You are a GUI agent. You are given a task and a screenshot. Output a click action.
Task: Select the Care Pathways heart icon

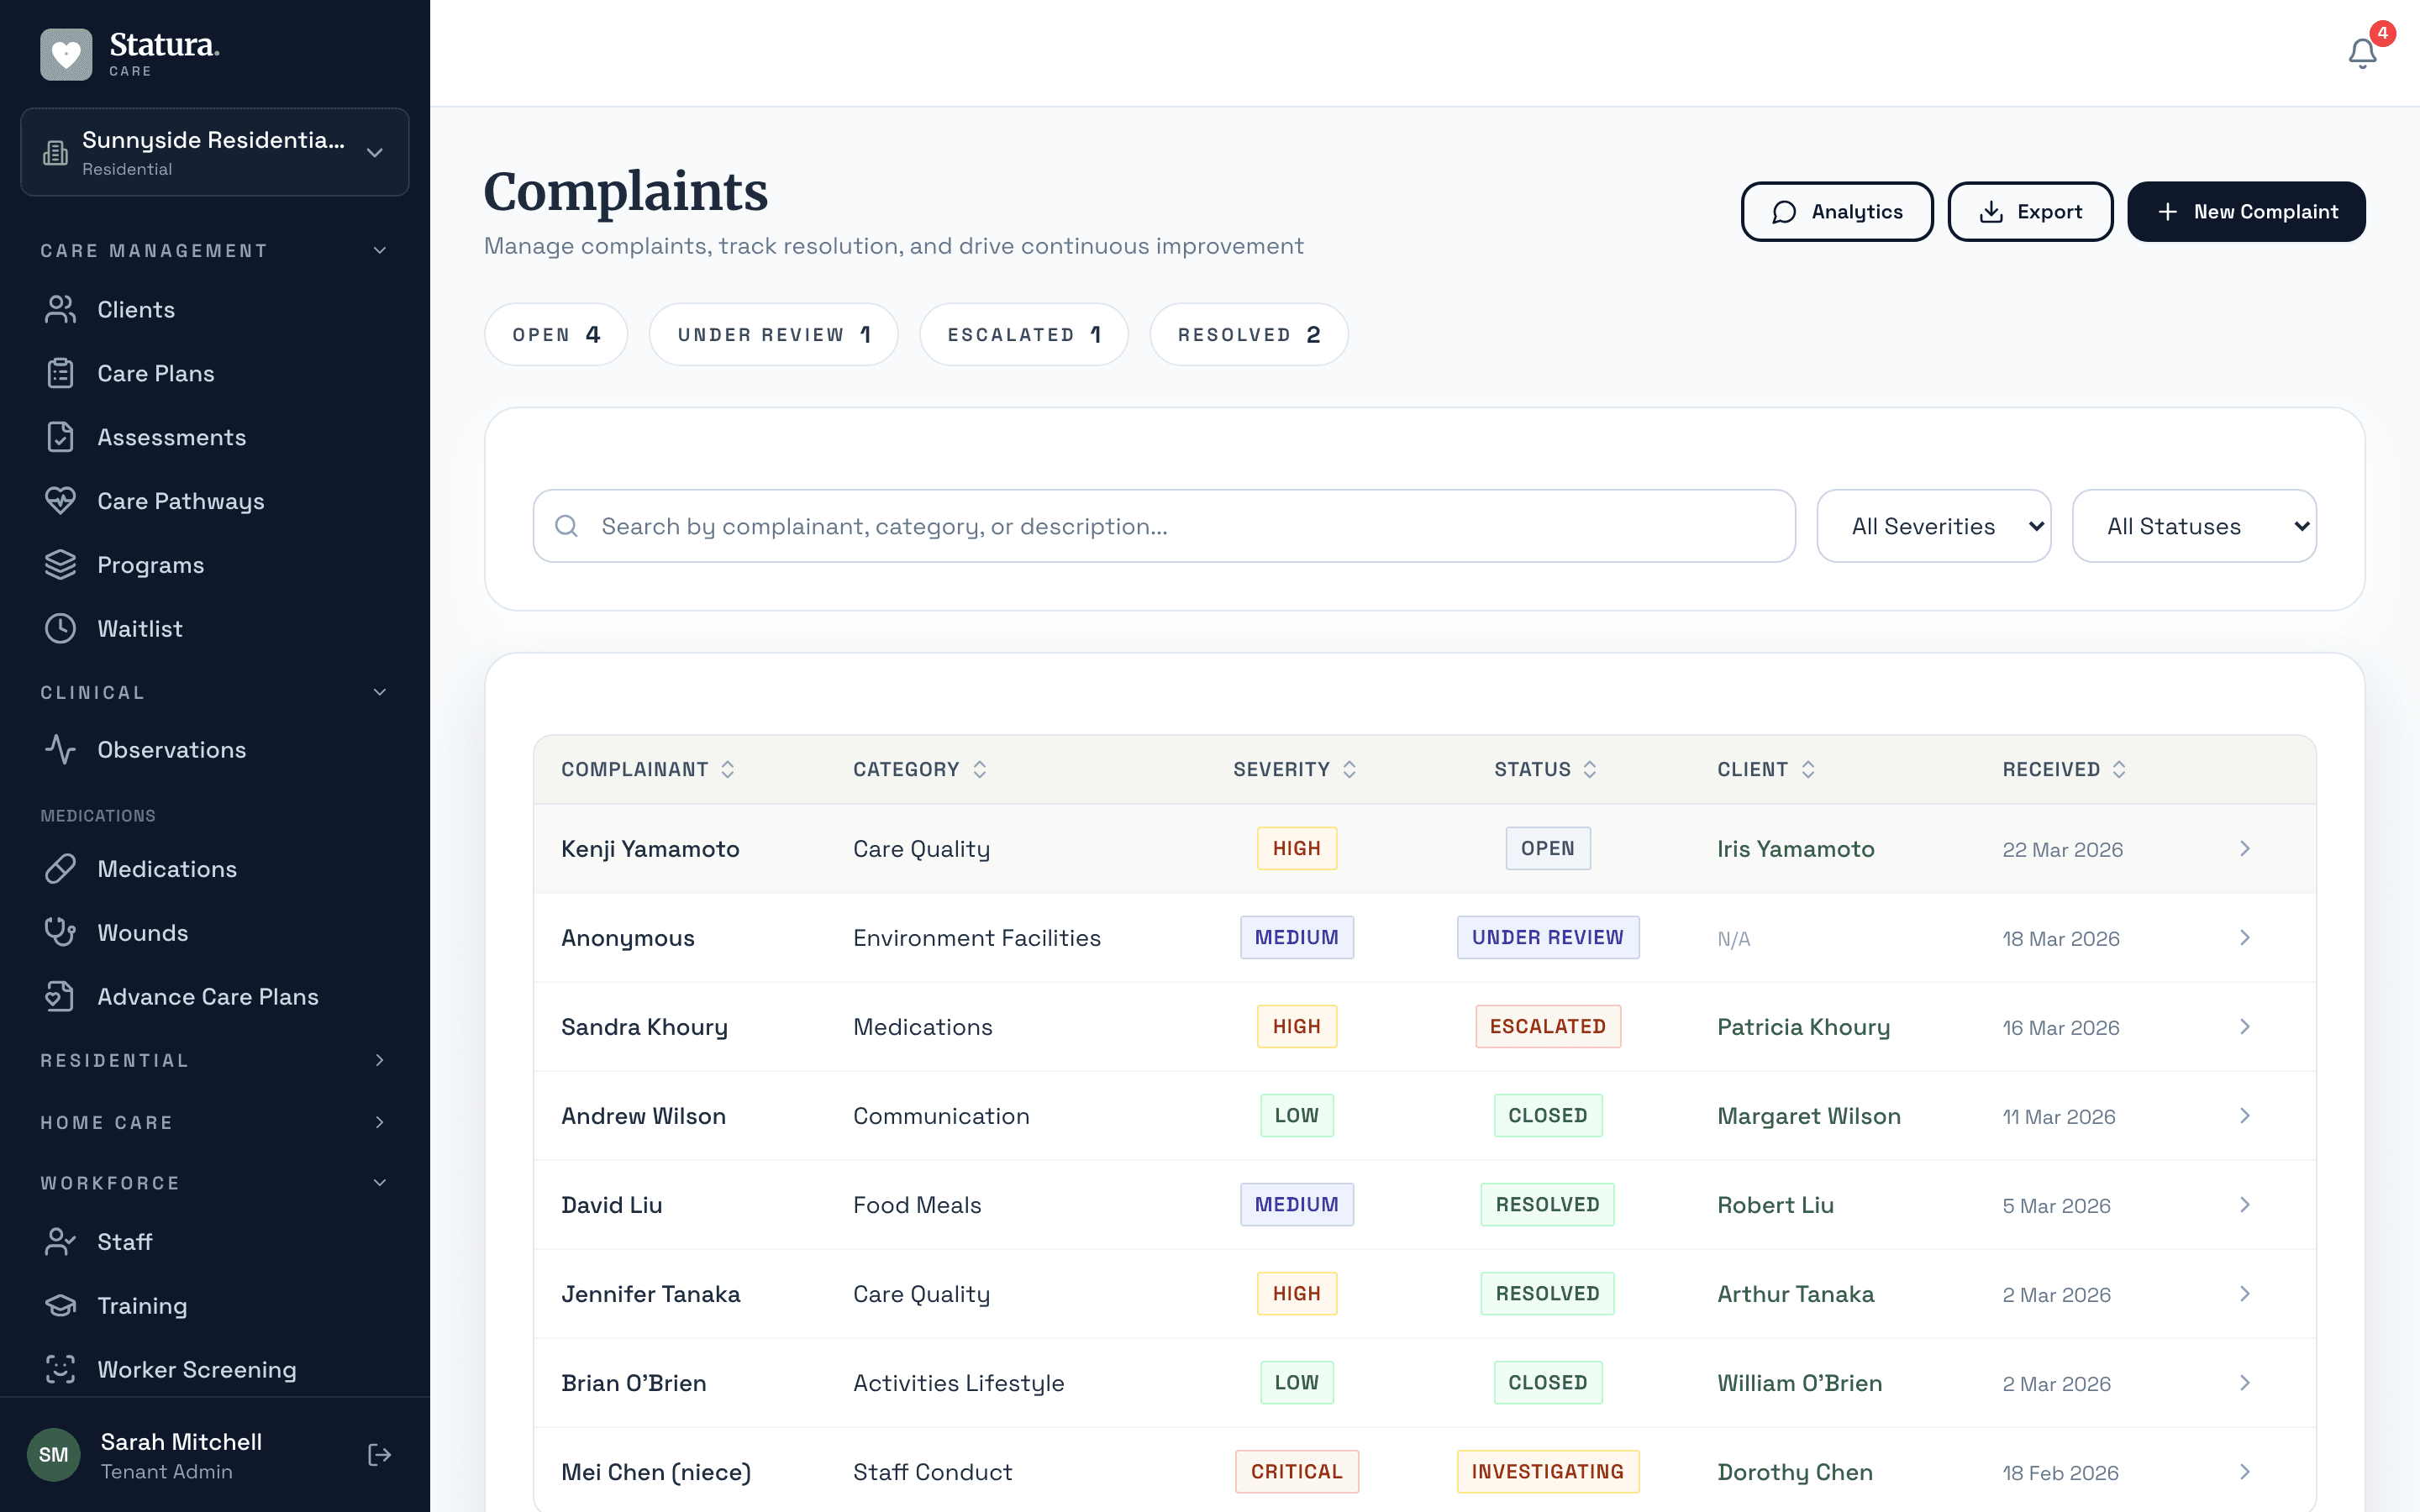60,500
